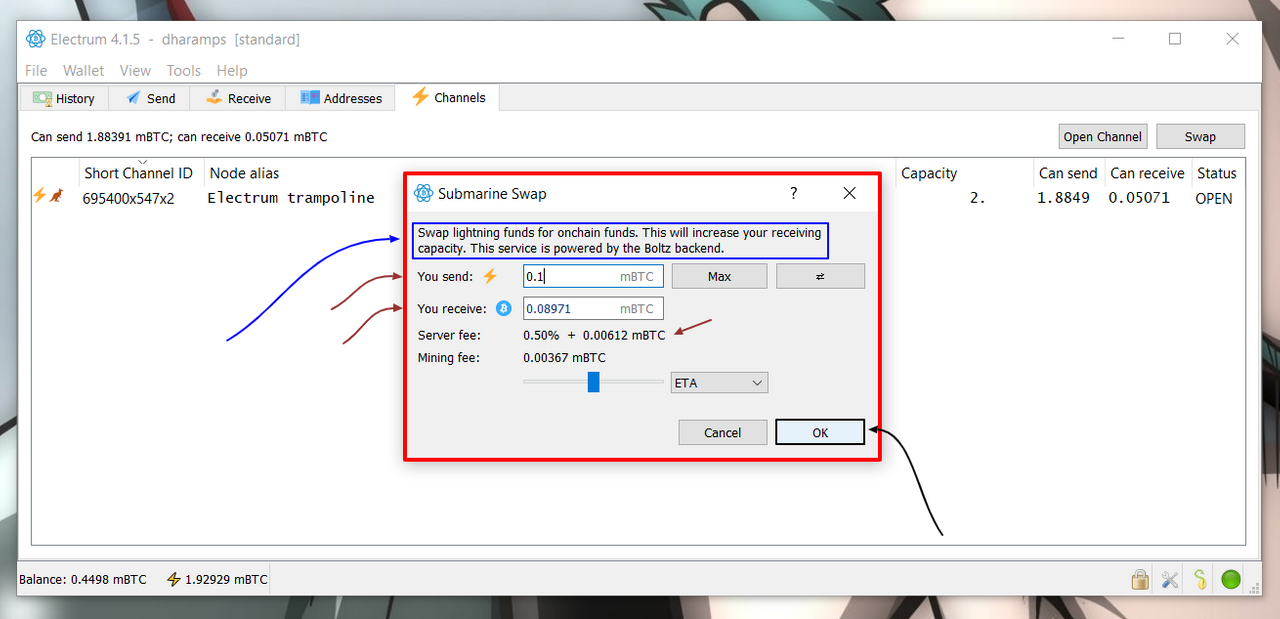This screenshot has height=619, width=1280.
Task: Select channel 695400x547x2 cell
Action: 128,198
